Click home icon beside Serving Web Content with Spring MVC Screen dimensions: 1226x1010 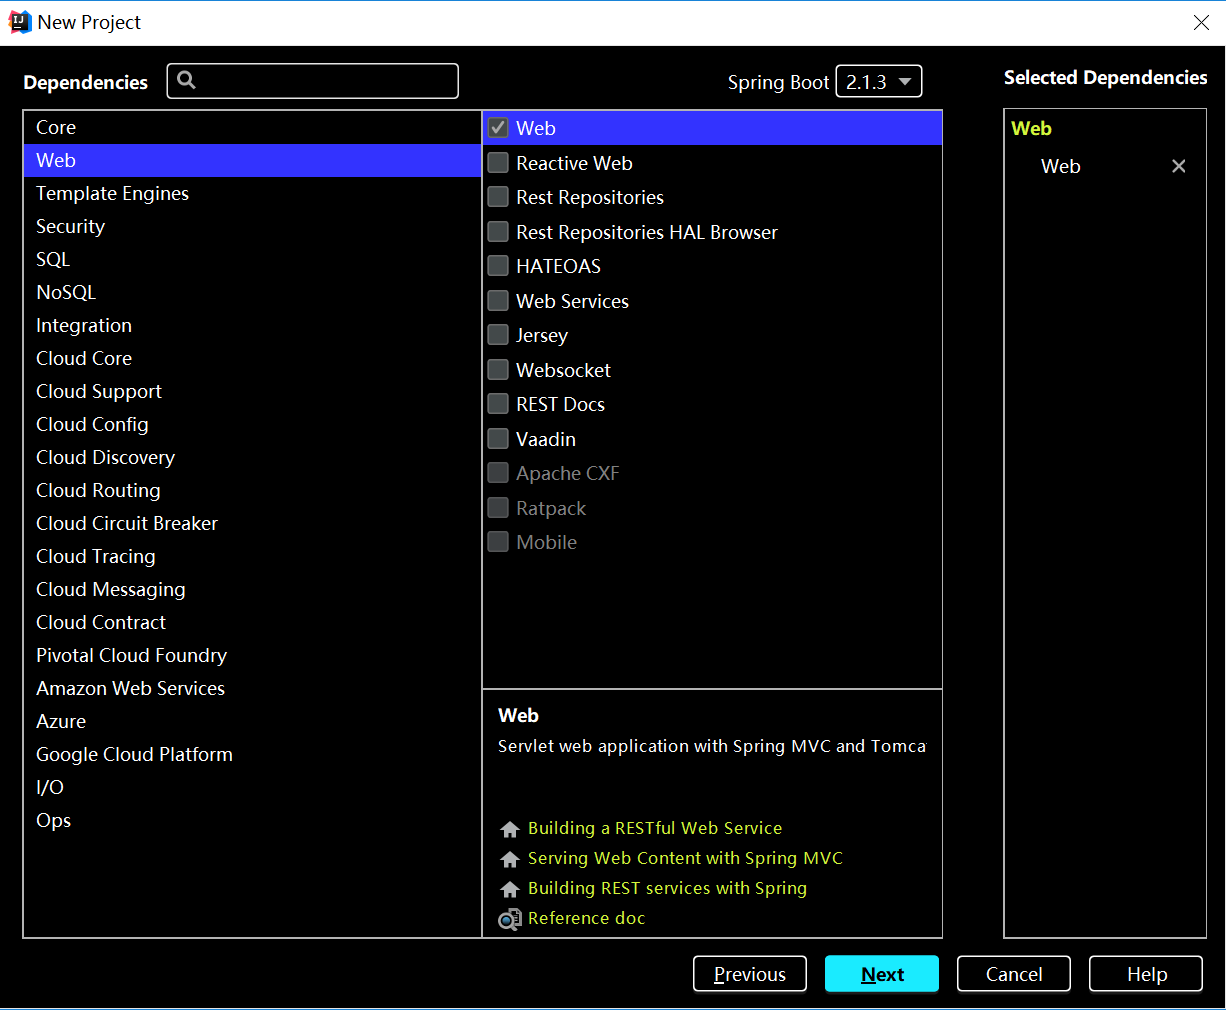pos(510,859)
